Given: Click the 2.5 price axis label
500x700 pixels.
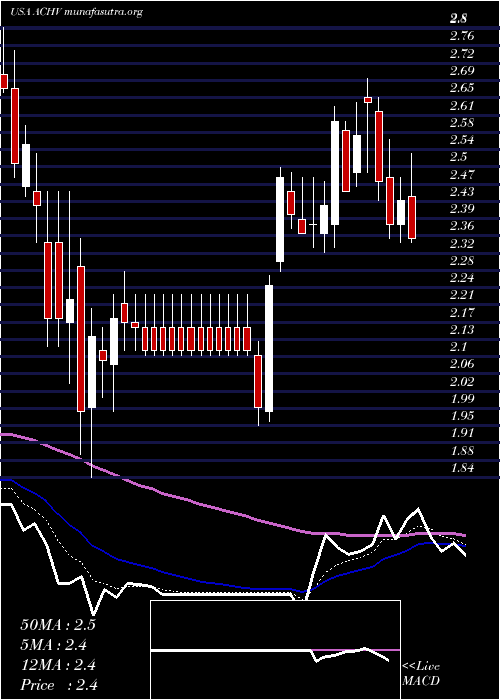Looking at the screenshot, I should [x=458, y=157].
